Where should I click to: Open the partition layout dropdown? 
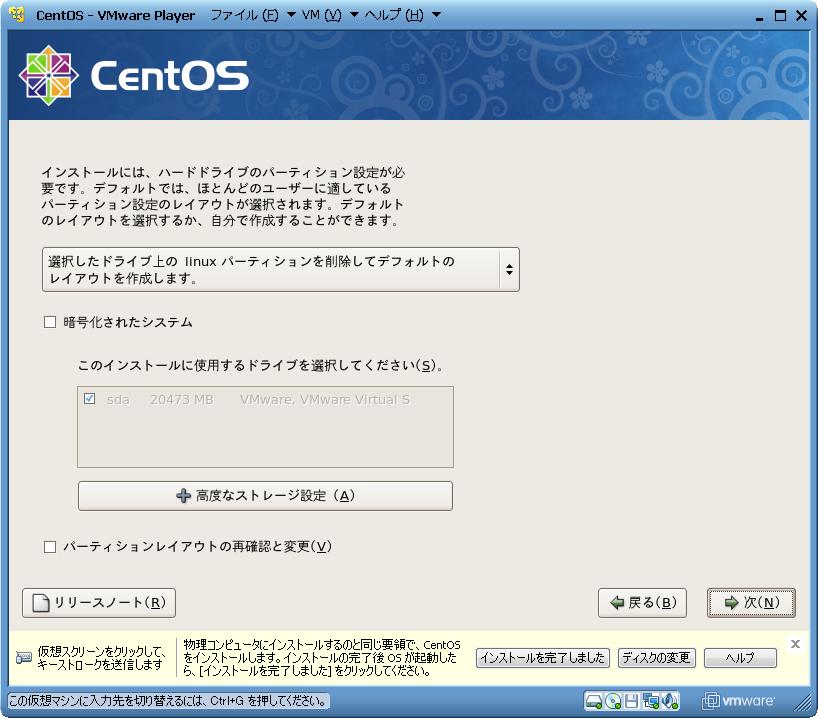(280, 270)
